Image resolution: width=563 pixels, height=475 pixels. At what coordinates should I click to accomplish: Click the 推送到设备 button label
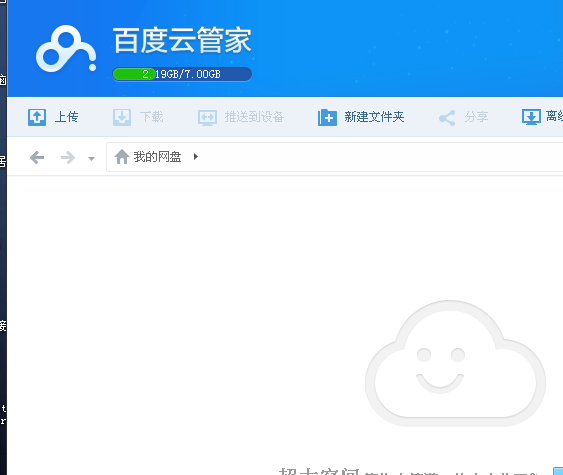point(254,117)
